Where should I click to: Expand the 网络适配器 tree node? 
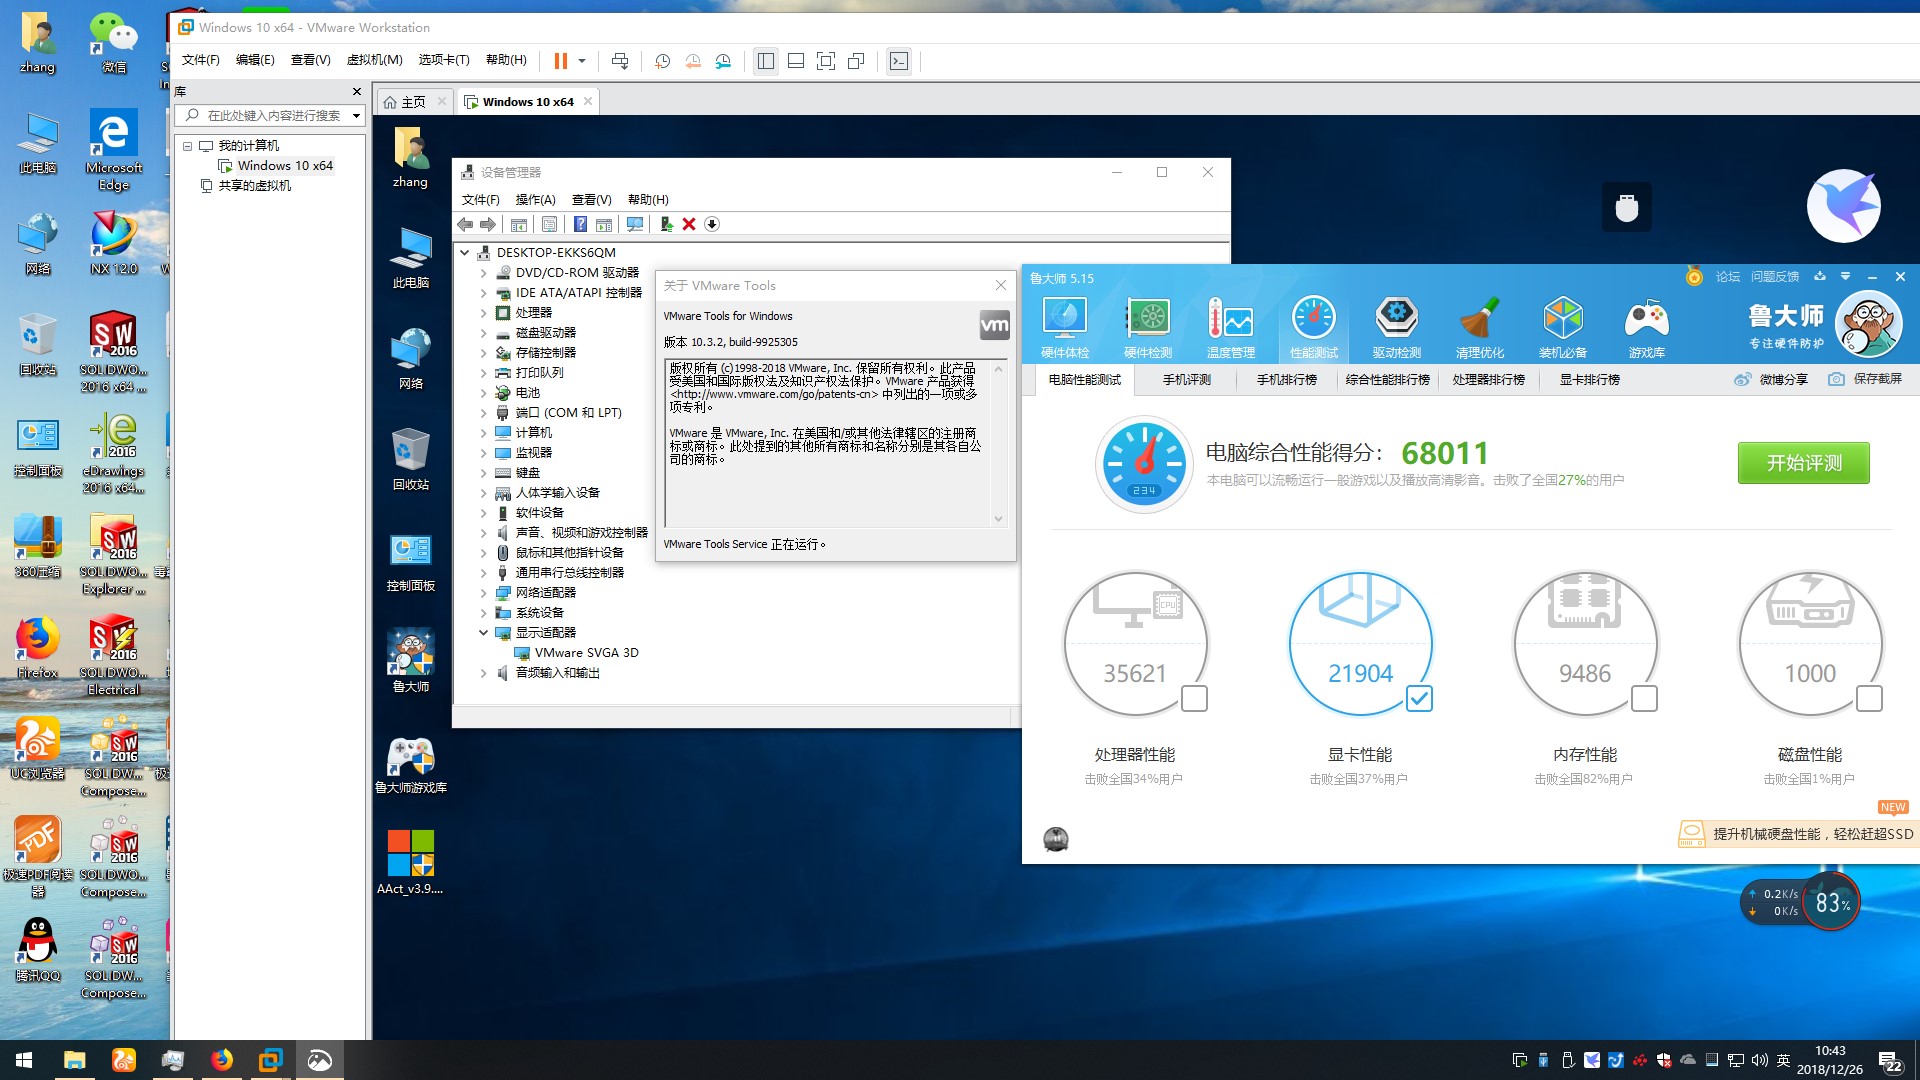click(x=483, y=592)
